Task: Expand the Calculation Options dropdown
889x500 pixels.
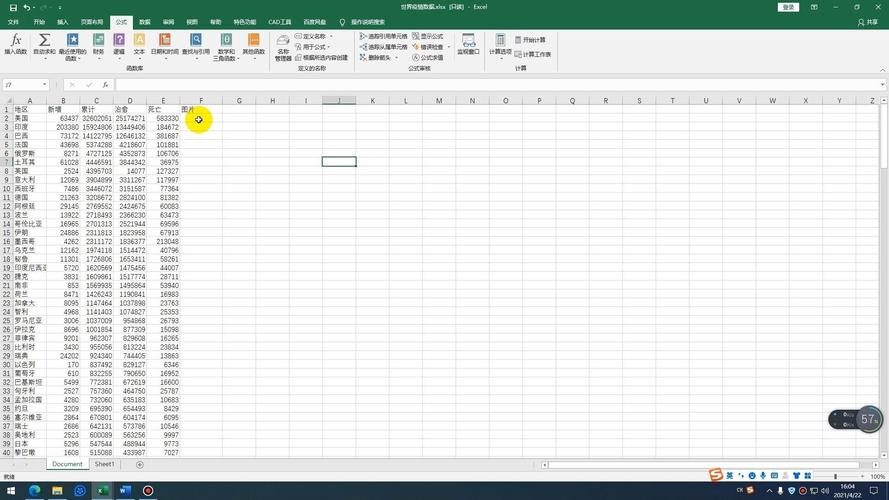Action: click(x=500, y=45)
